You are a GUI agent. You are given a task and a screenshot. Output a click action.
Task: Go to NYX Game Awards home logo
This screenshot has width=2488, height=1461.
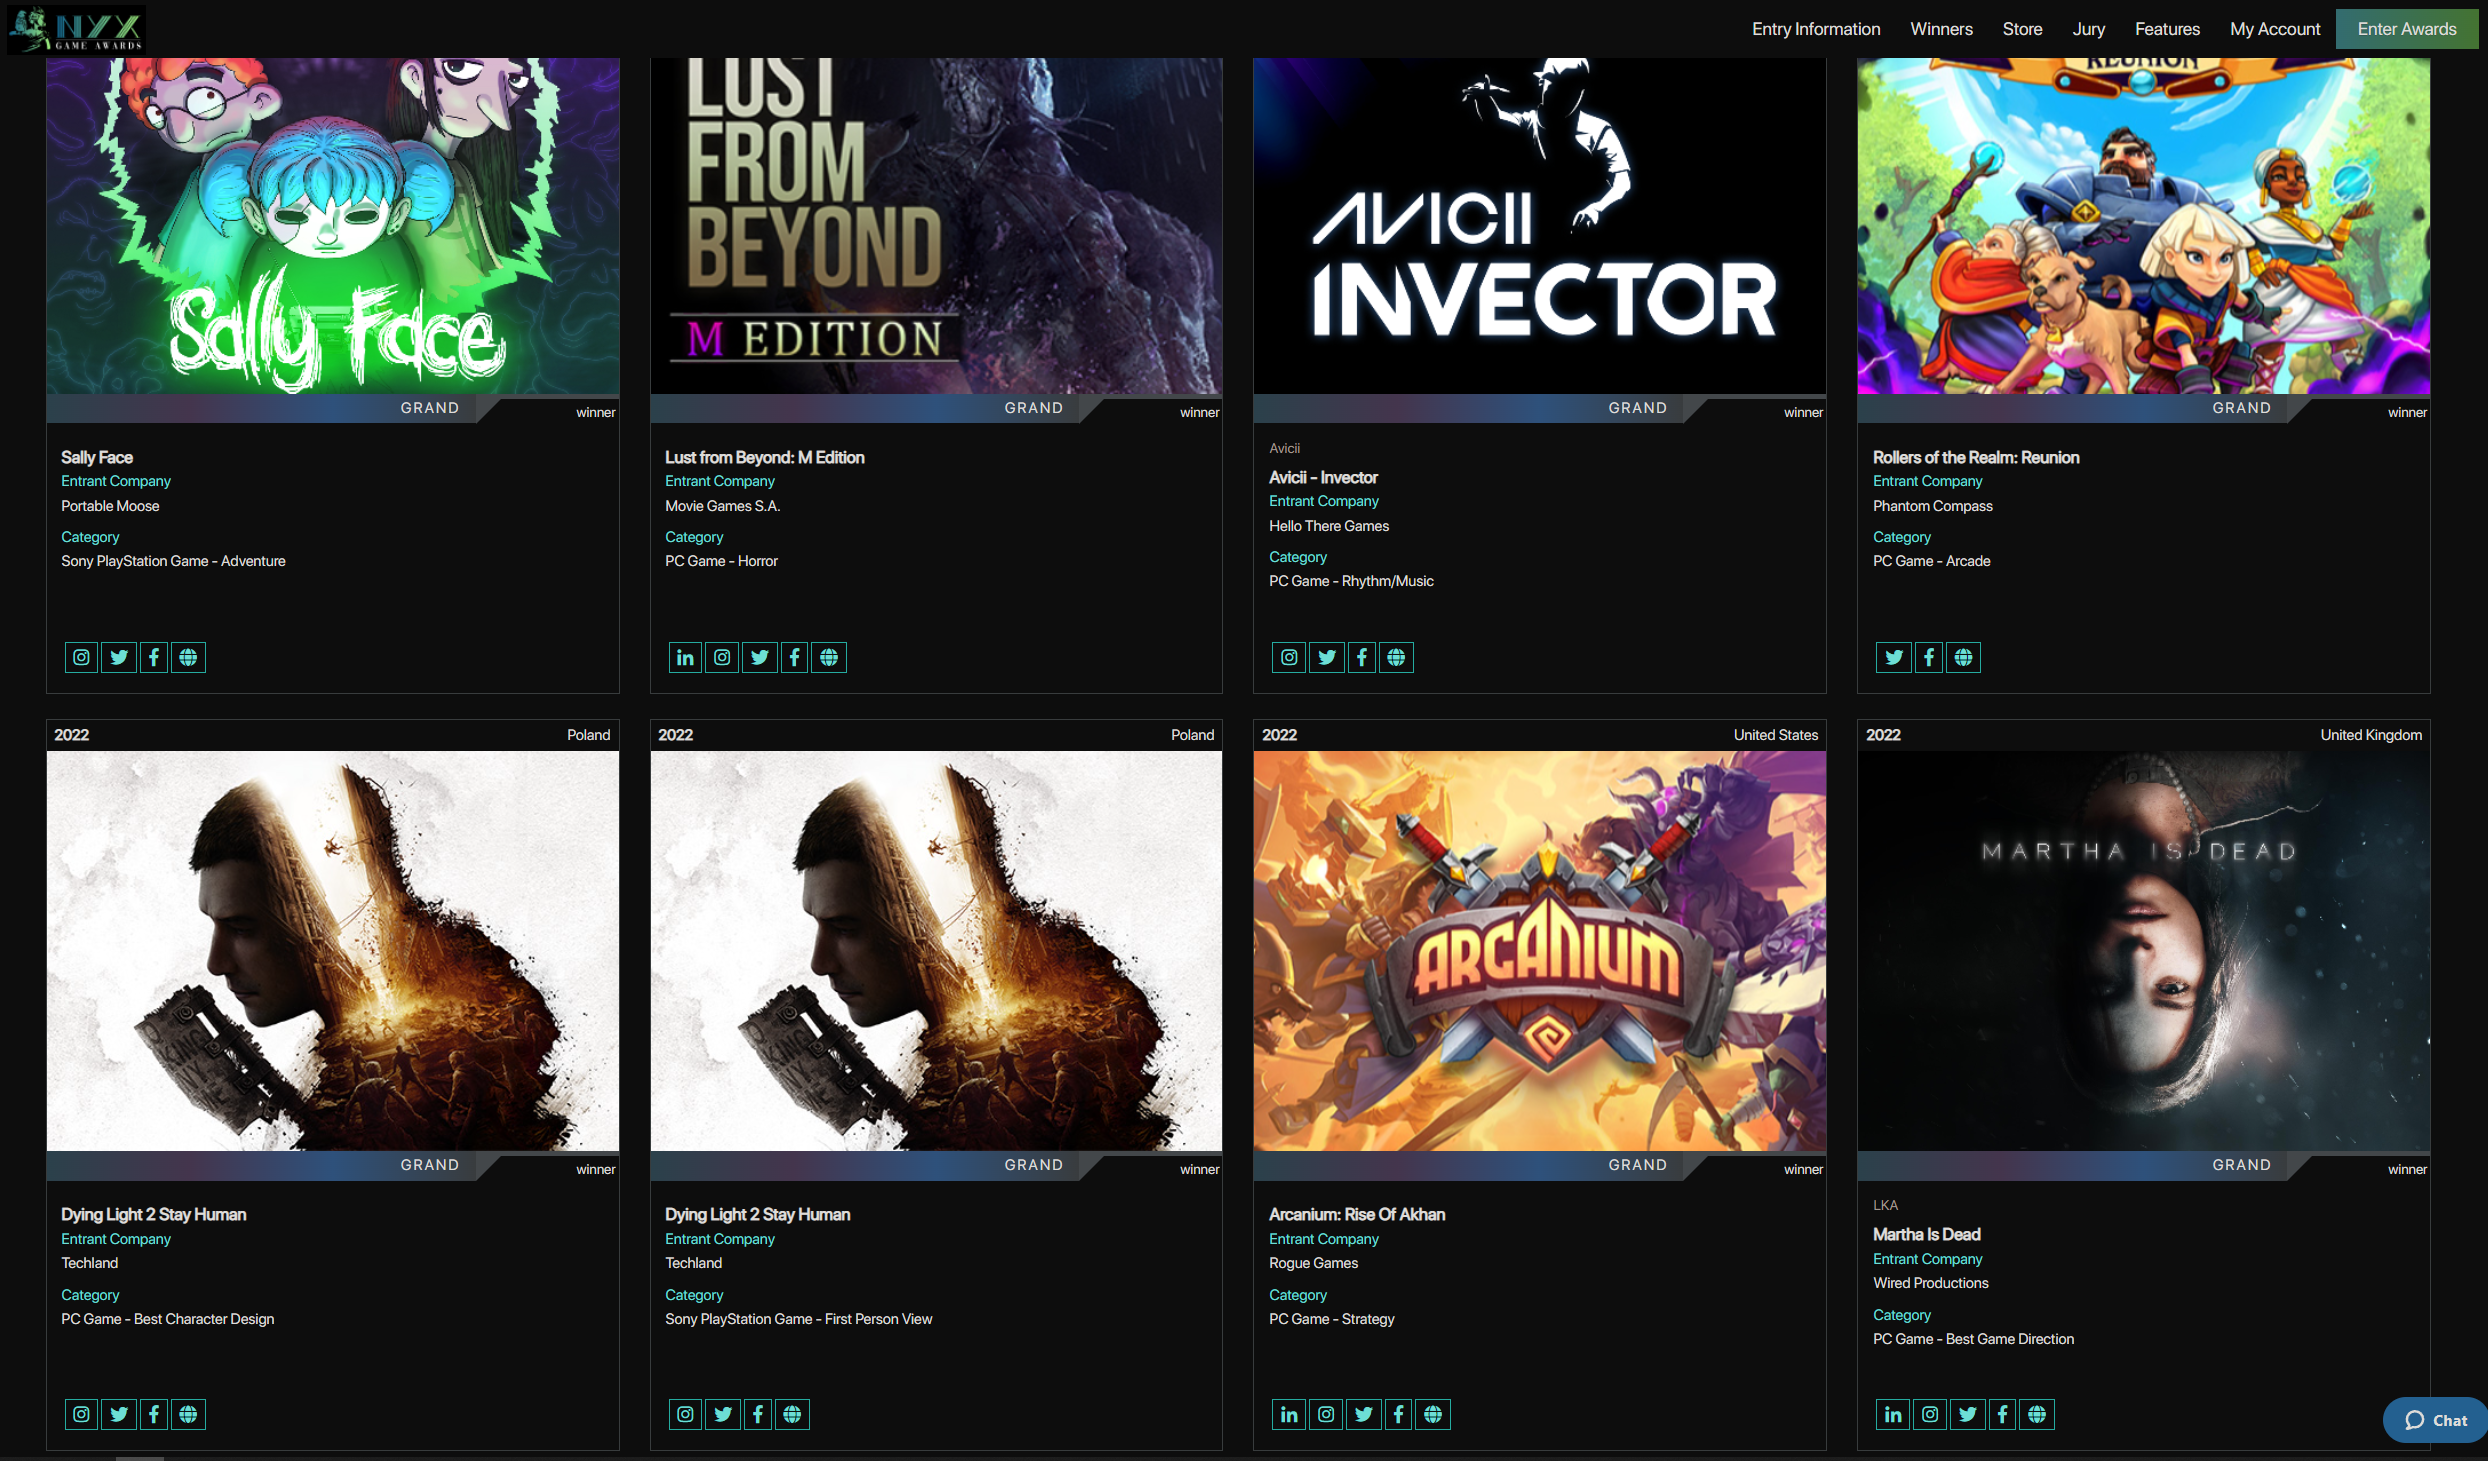76,28
